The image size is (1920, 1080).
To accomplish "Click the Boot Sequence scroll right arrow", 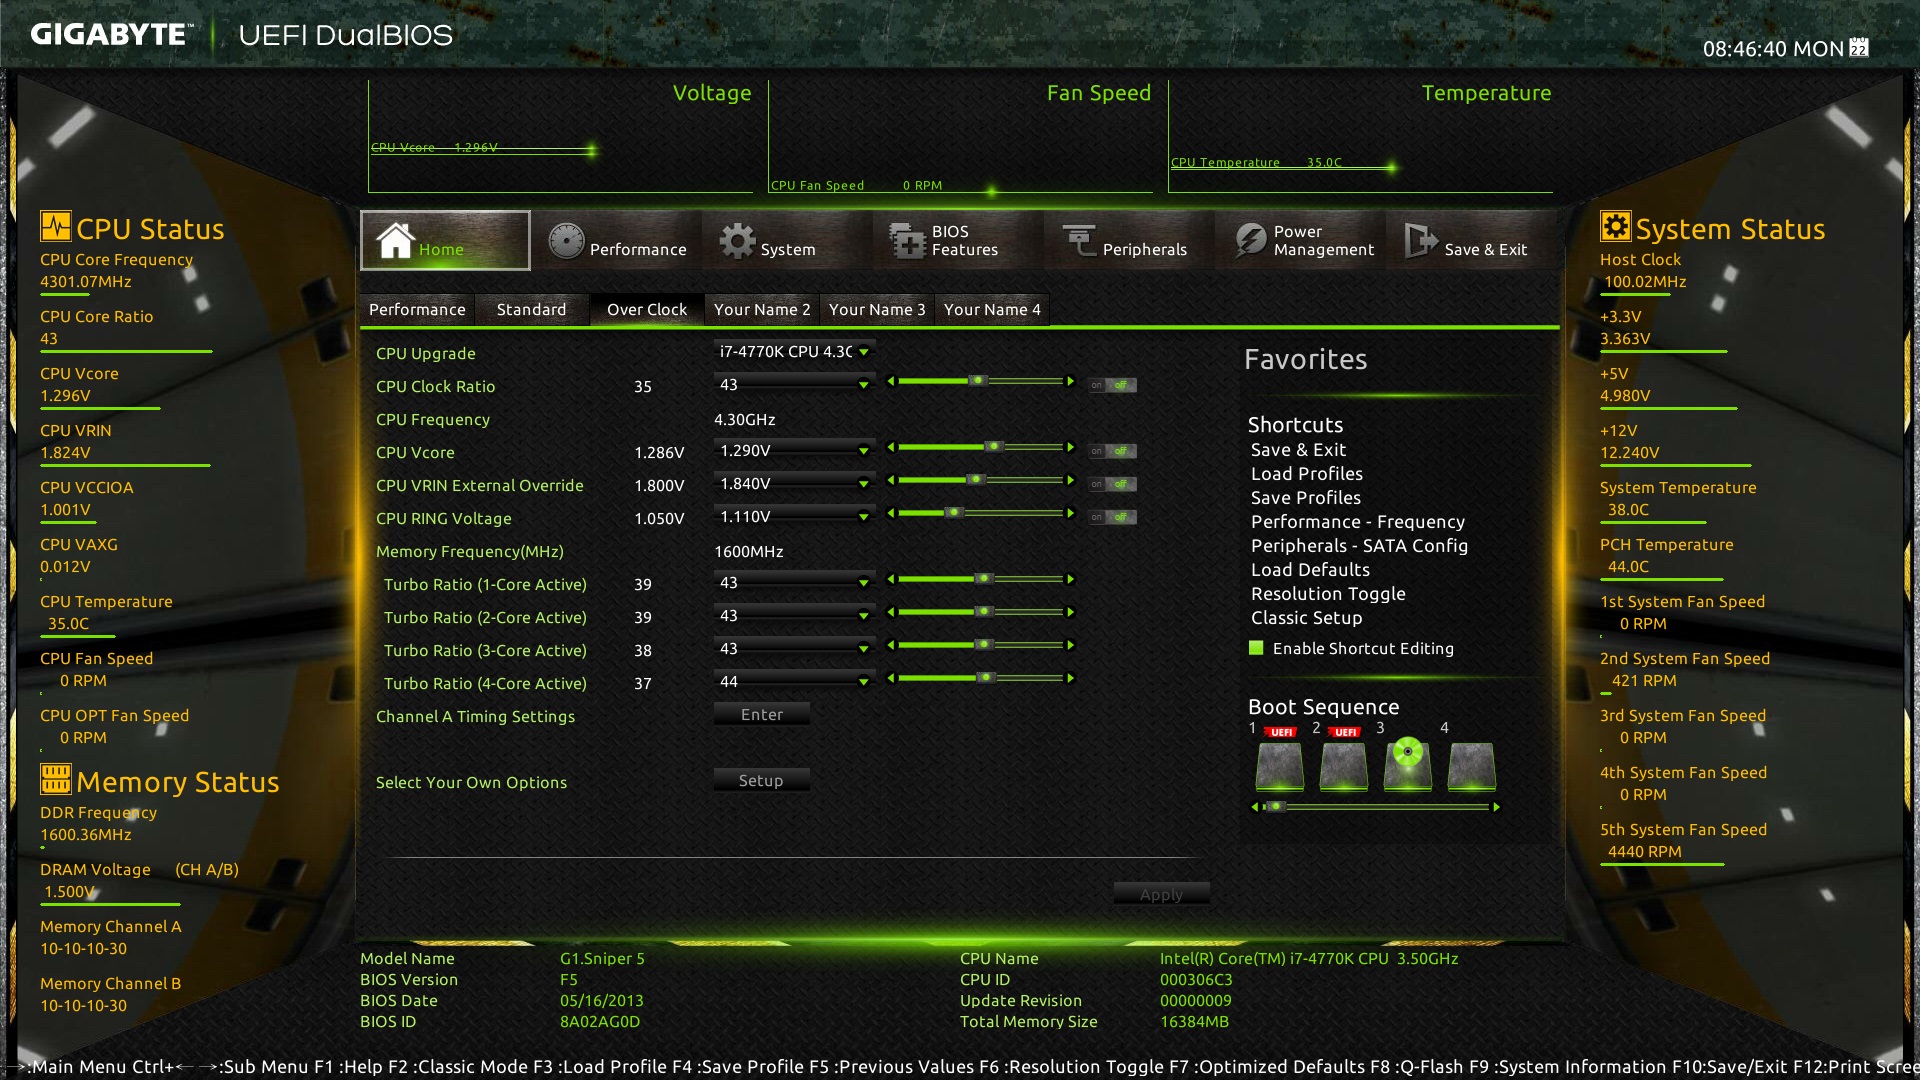I will point(1496,807).
